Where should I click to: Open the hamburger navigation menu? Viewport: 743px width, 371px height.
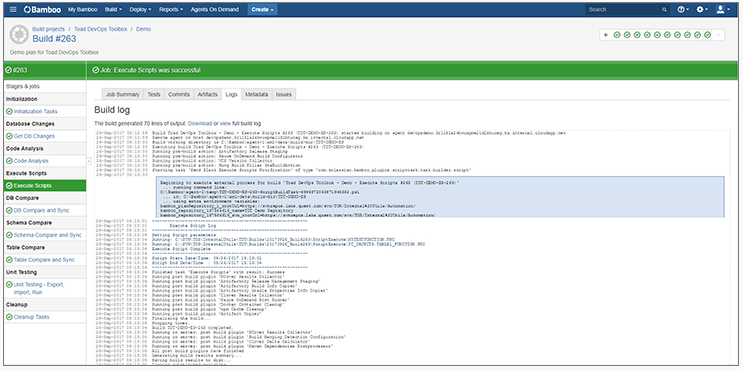pos(13,9)
